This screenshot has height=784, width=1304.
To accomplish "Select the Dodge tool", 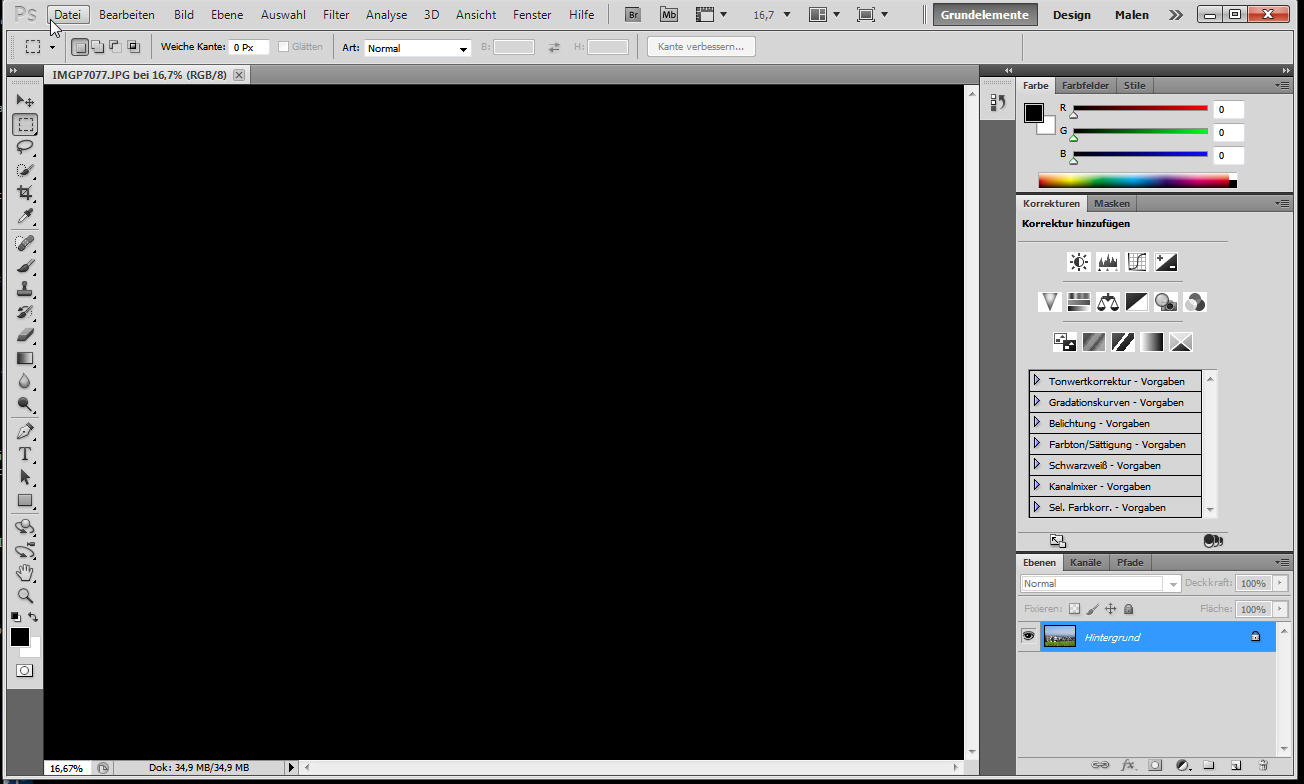I will click(x=25, y=404).
